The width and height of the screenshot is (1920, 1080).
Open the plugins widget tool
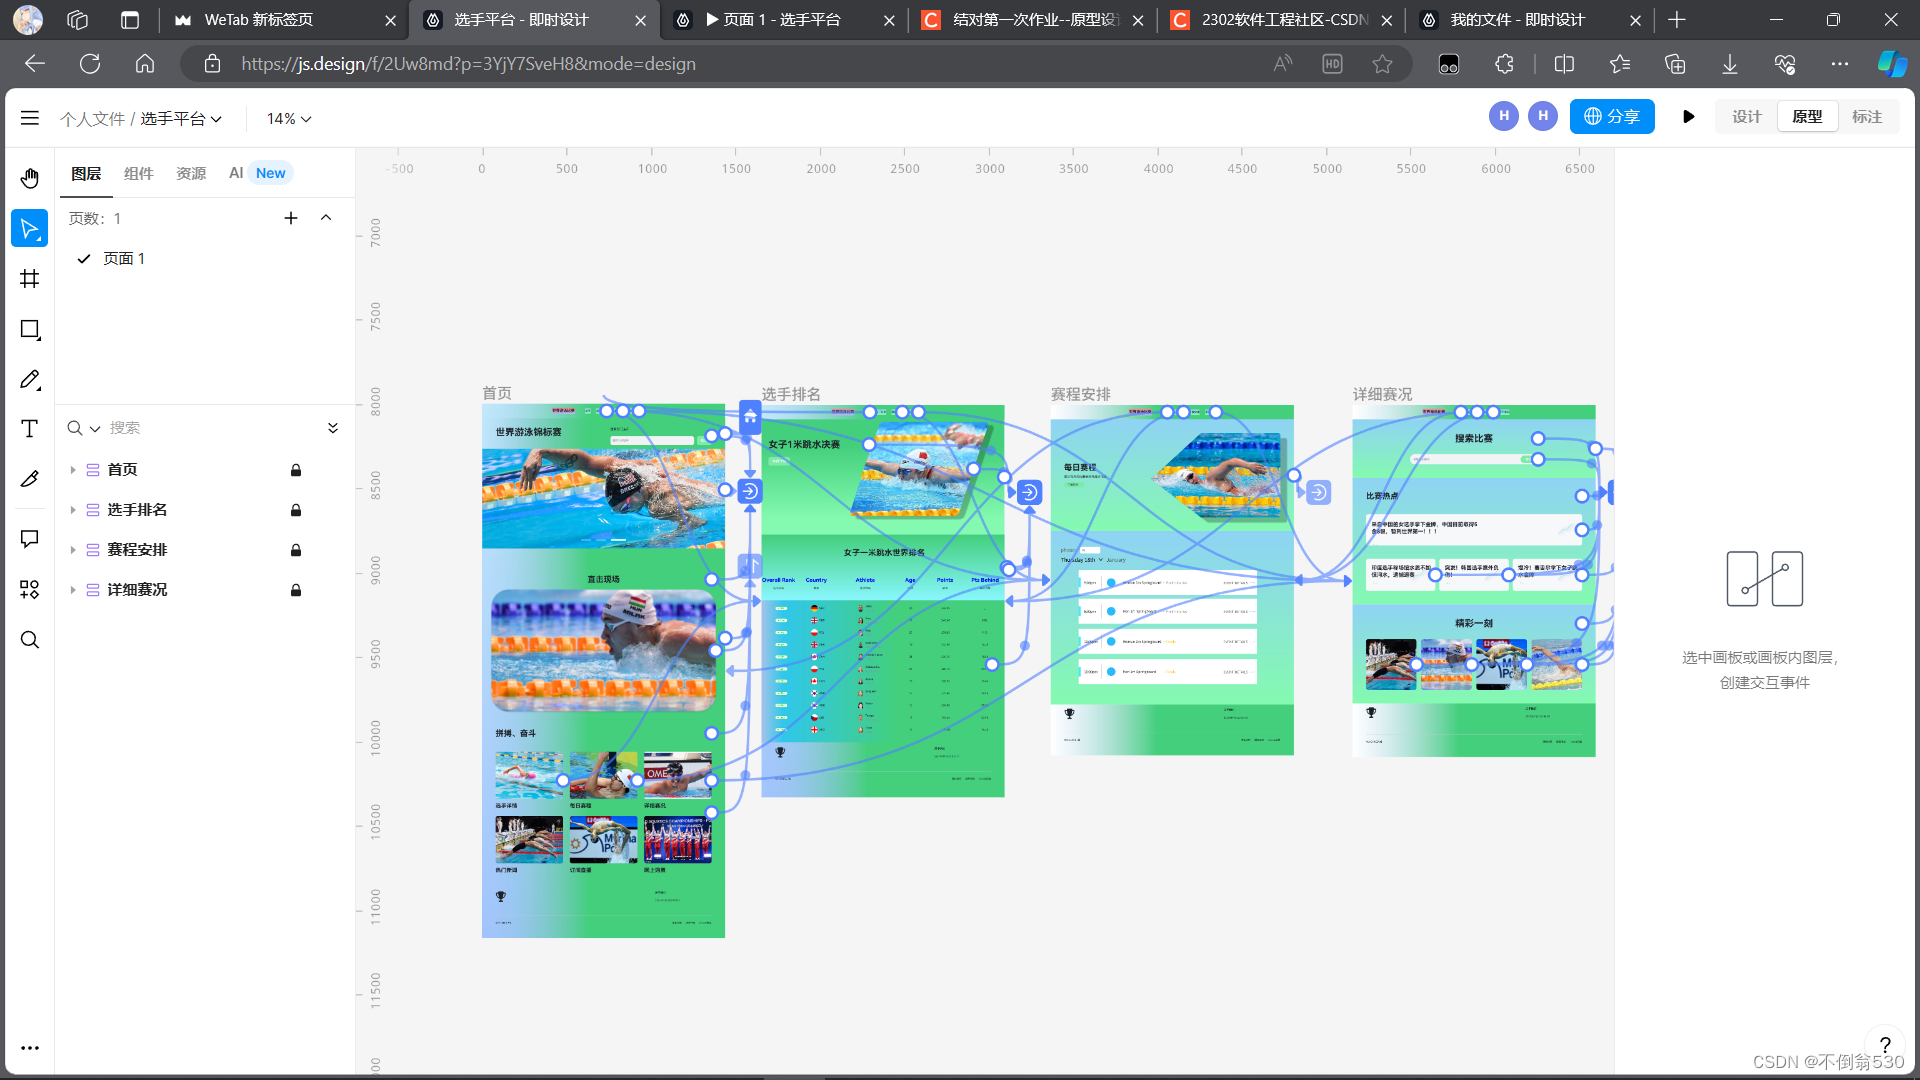[x=30, y=589]
